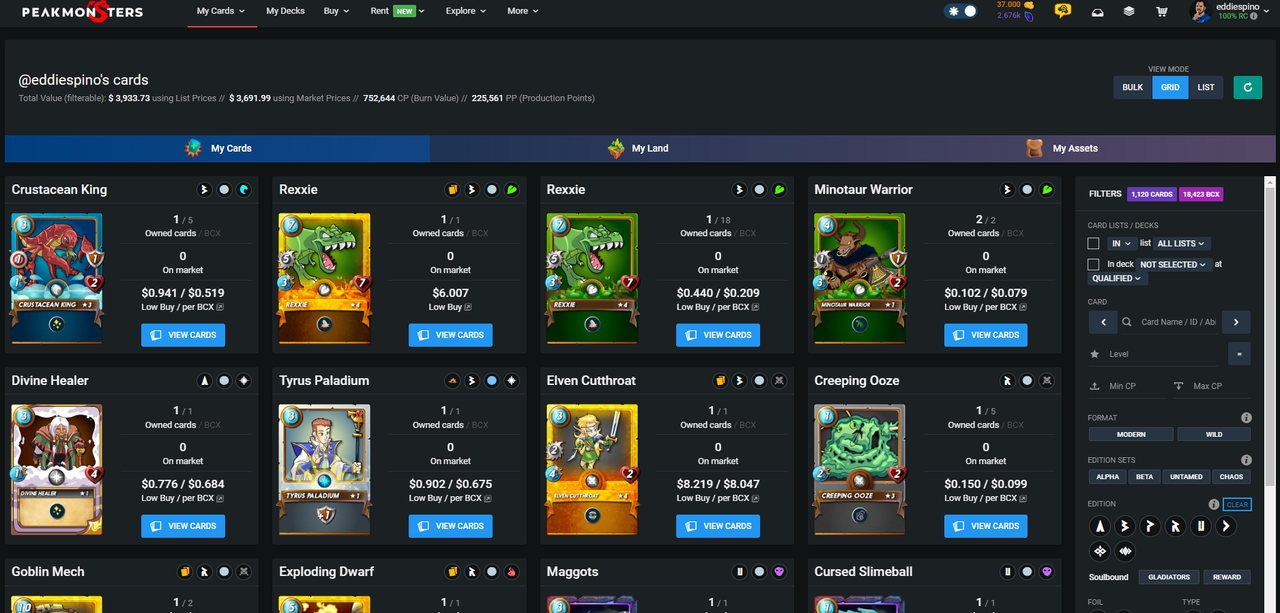Viewport: 1280px width, 613px height.
Task: Open the QUALIFIED dropdown
Action: [1118, 278]
